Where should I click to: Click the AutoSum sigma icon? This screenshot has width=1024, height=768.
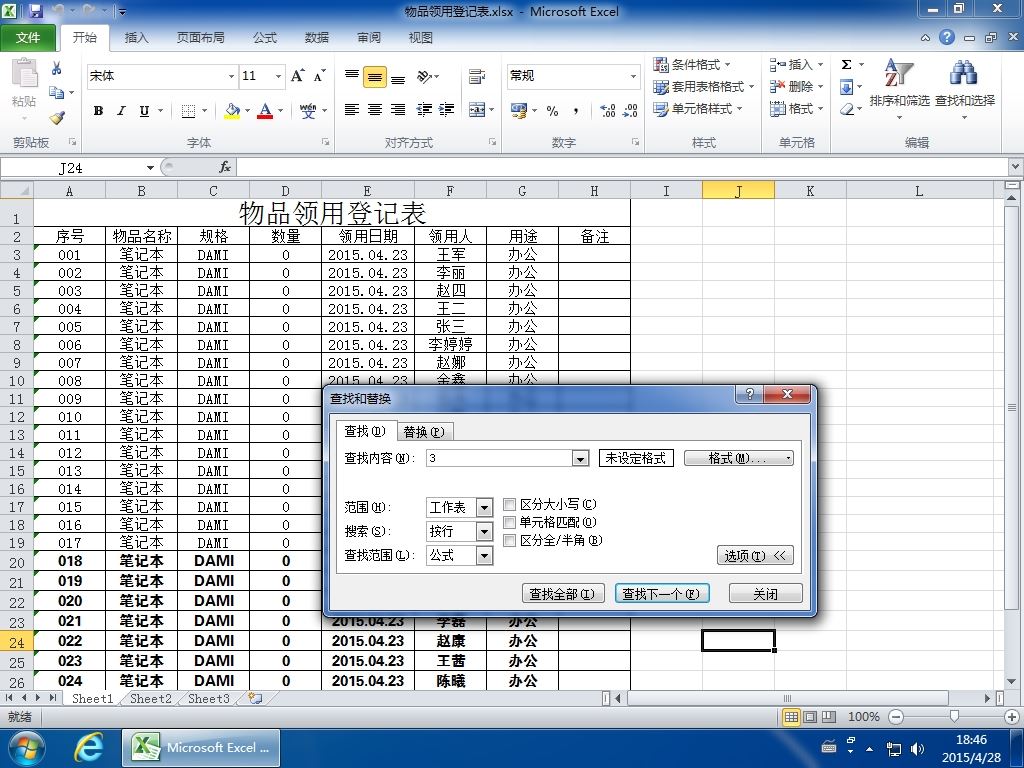tap(846, 65)
